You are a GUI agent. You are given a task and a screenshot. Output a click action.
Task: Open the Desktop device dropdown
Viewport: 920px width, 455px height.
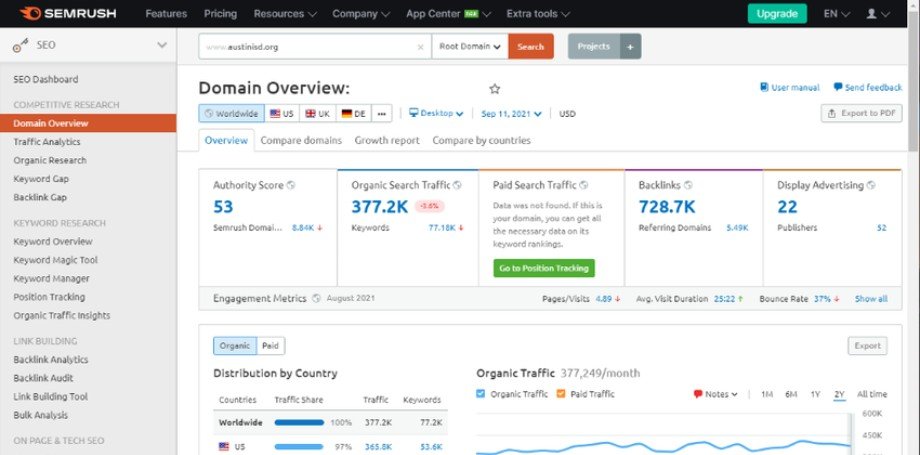[437, 114]
